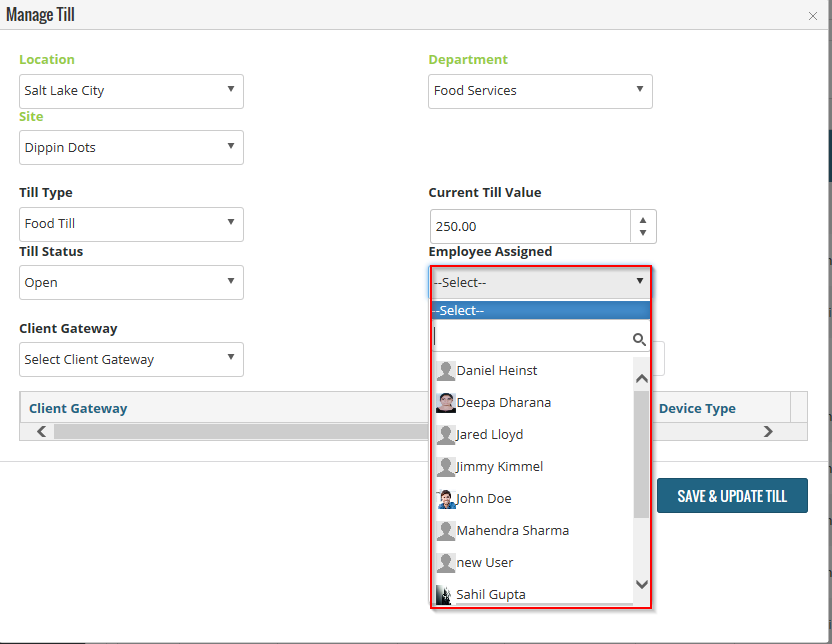Increase the Current Till Value
The width and height of the screenshot is (832, 644).
coord(642,219)
